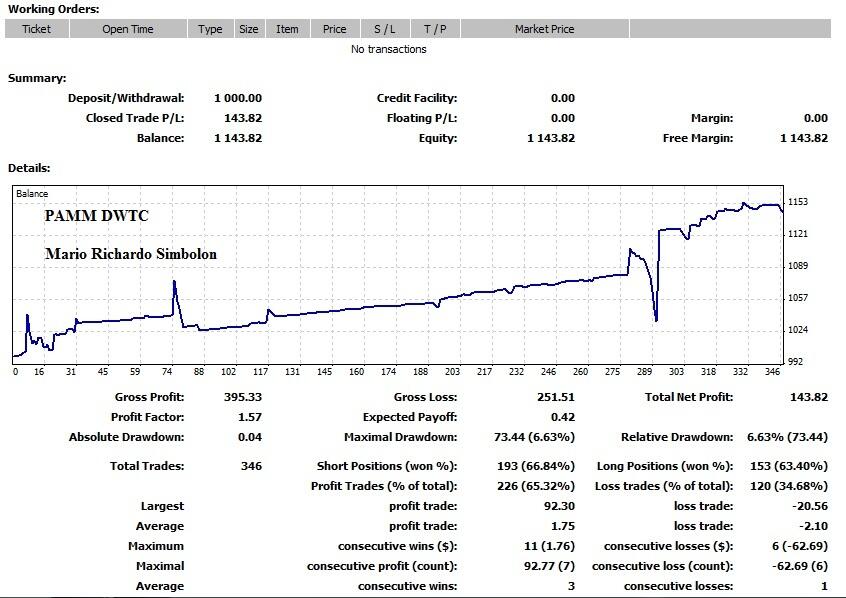Click the 'Maximal Drawdown:' label
846x598 pixels.
pyautogui.click(x=400, y=437)
